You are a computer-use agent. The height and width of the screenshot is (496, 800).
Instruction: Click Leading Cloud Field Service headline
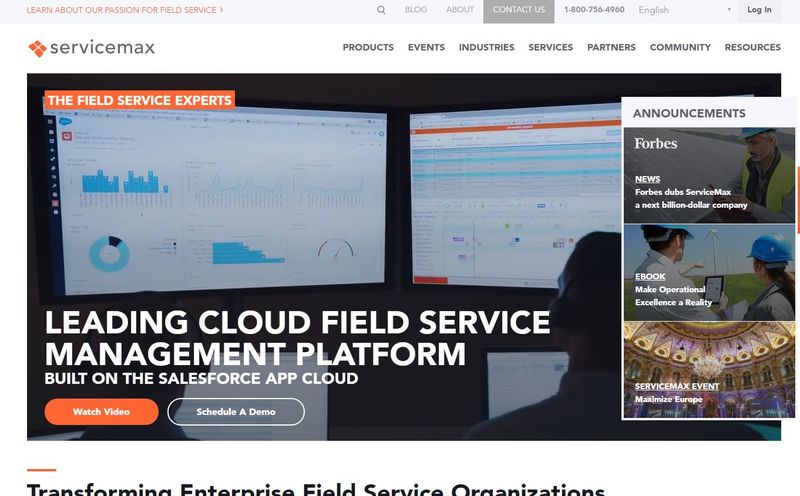tap(297, 338)
